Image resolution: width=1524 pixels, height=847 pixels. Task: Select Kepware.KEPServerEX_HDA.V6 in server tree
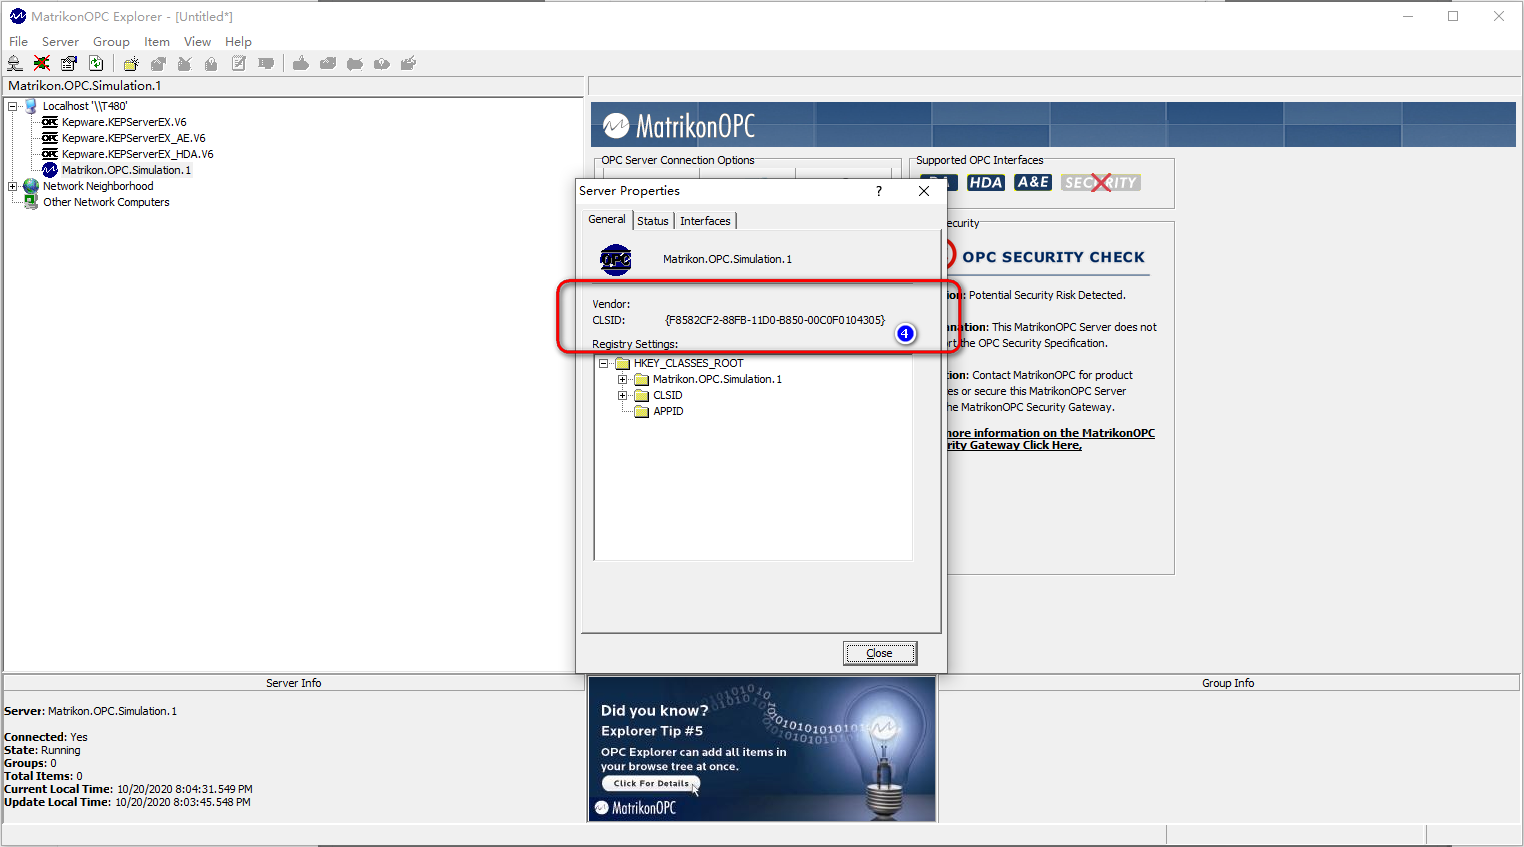click(x=137, y=154)
